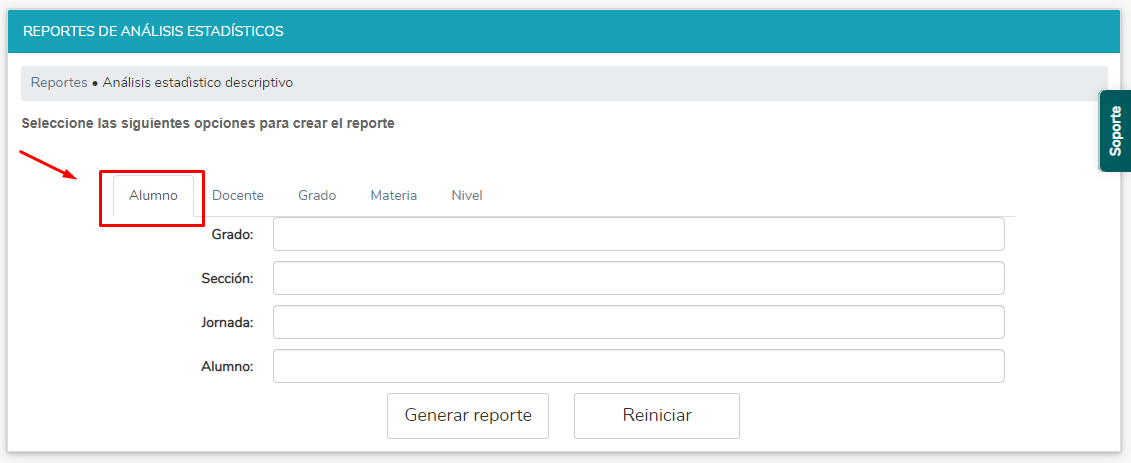
Task: Click the 'Grado:' field label
Action: [x=232, y=234]
